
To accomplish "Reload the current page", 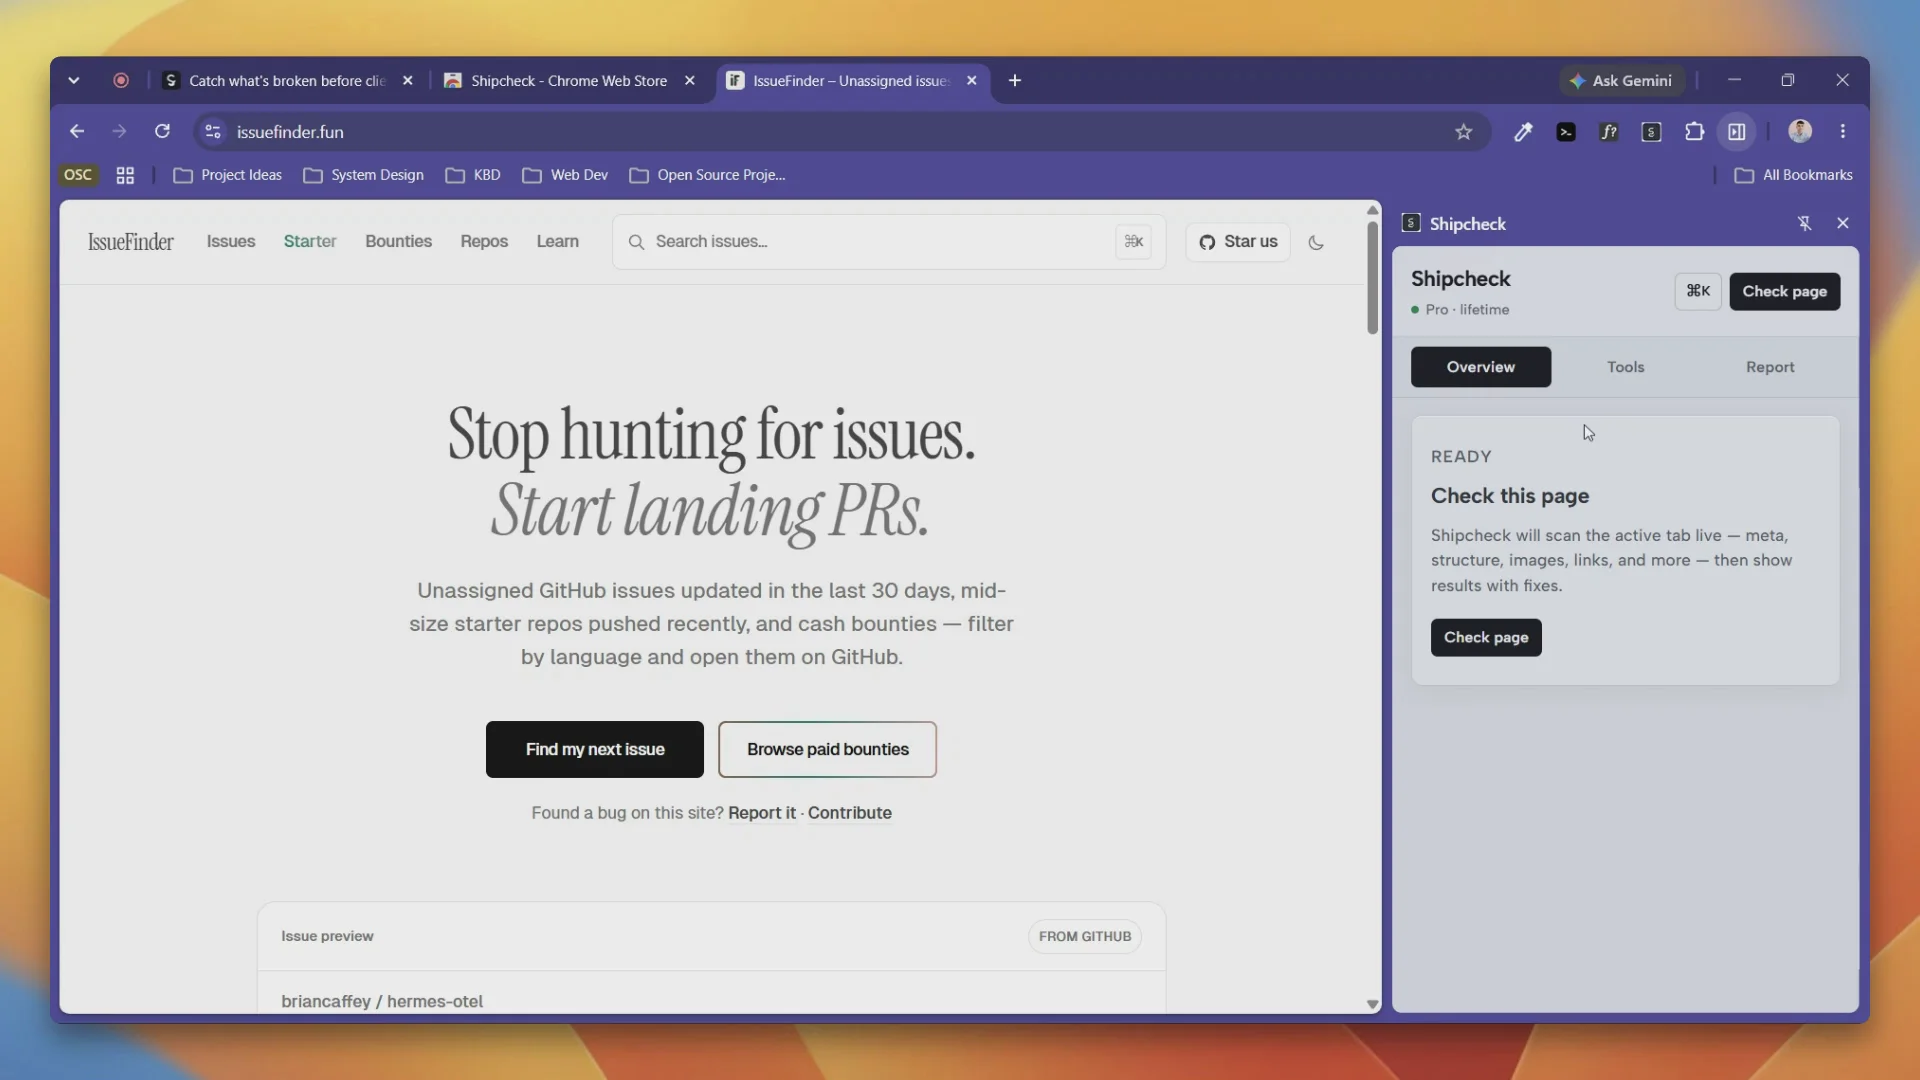I will pos(162,132).
